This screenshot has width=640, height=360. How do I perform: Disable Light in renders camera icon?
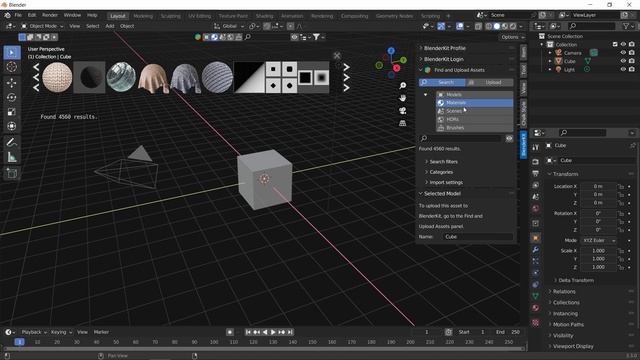point(631,69)
